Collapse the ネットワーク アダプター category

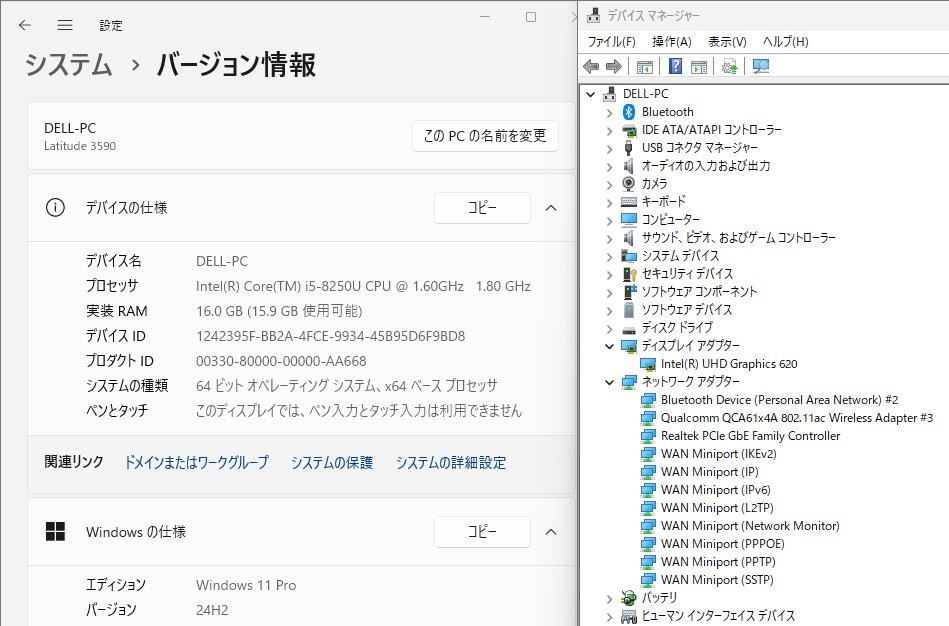(609, 382)
